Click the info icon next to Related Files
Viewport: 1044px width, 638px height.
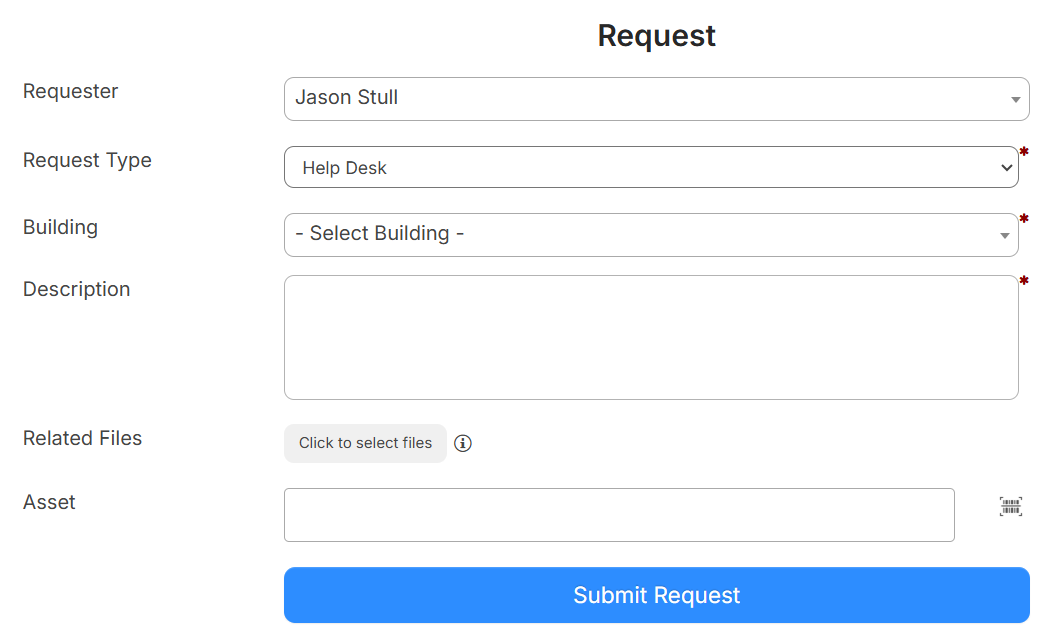[462, 443]
